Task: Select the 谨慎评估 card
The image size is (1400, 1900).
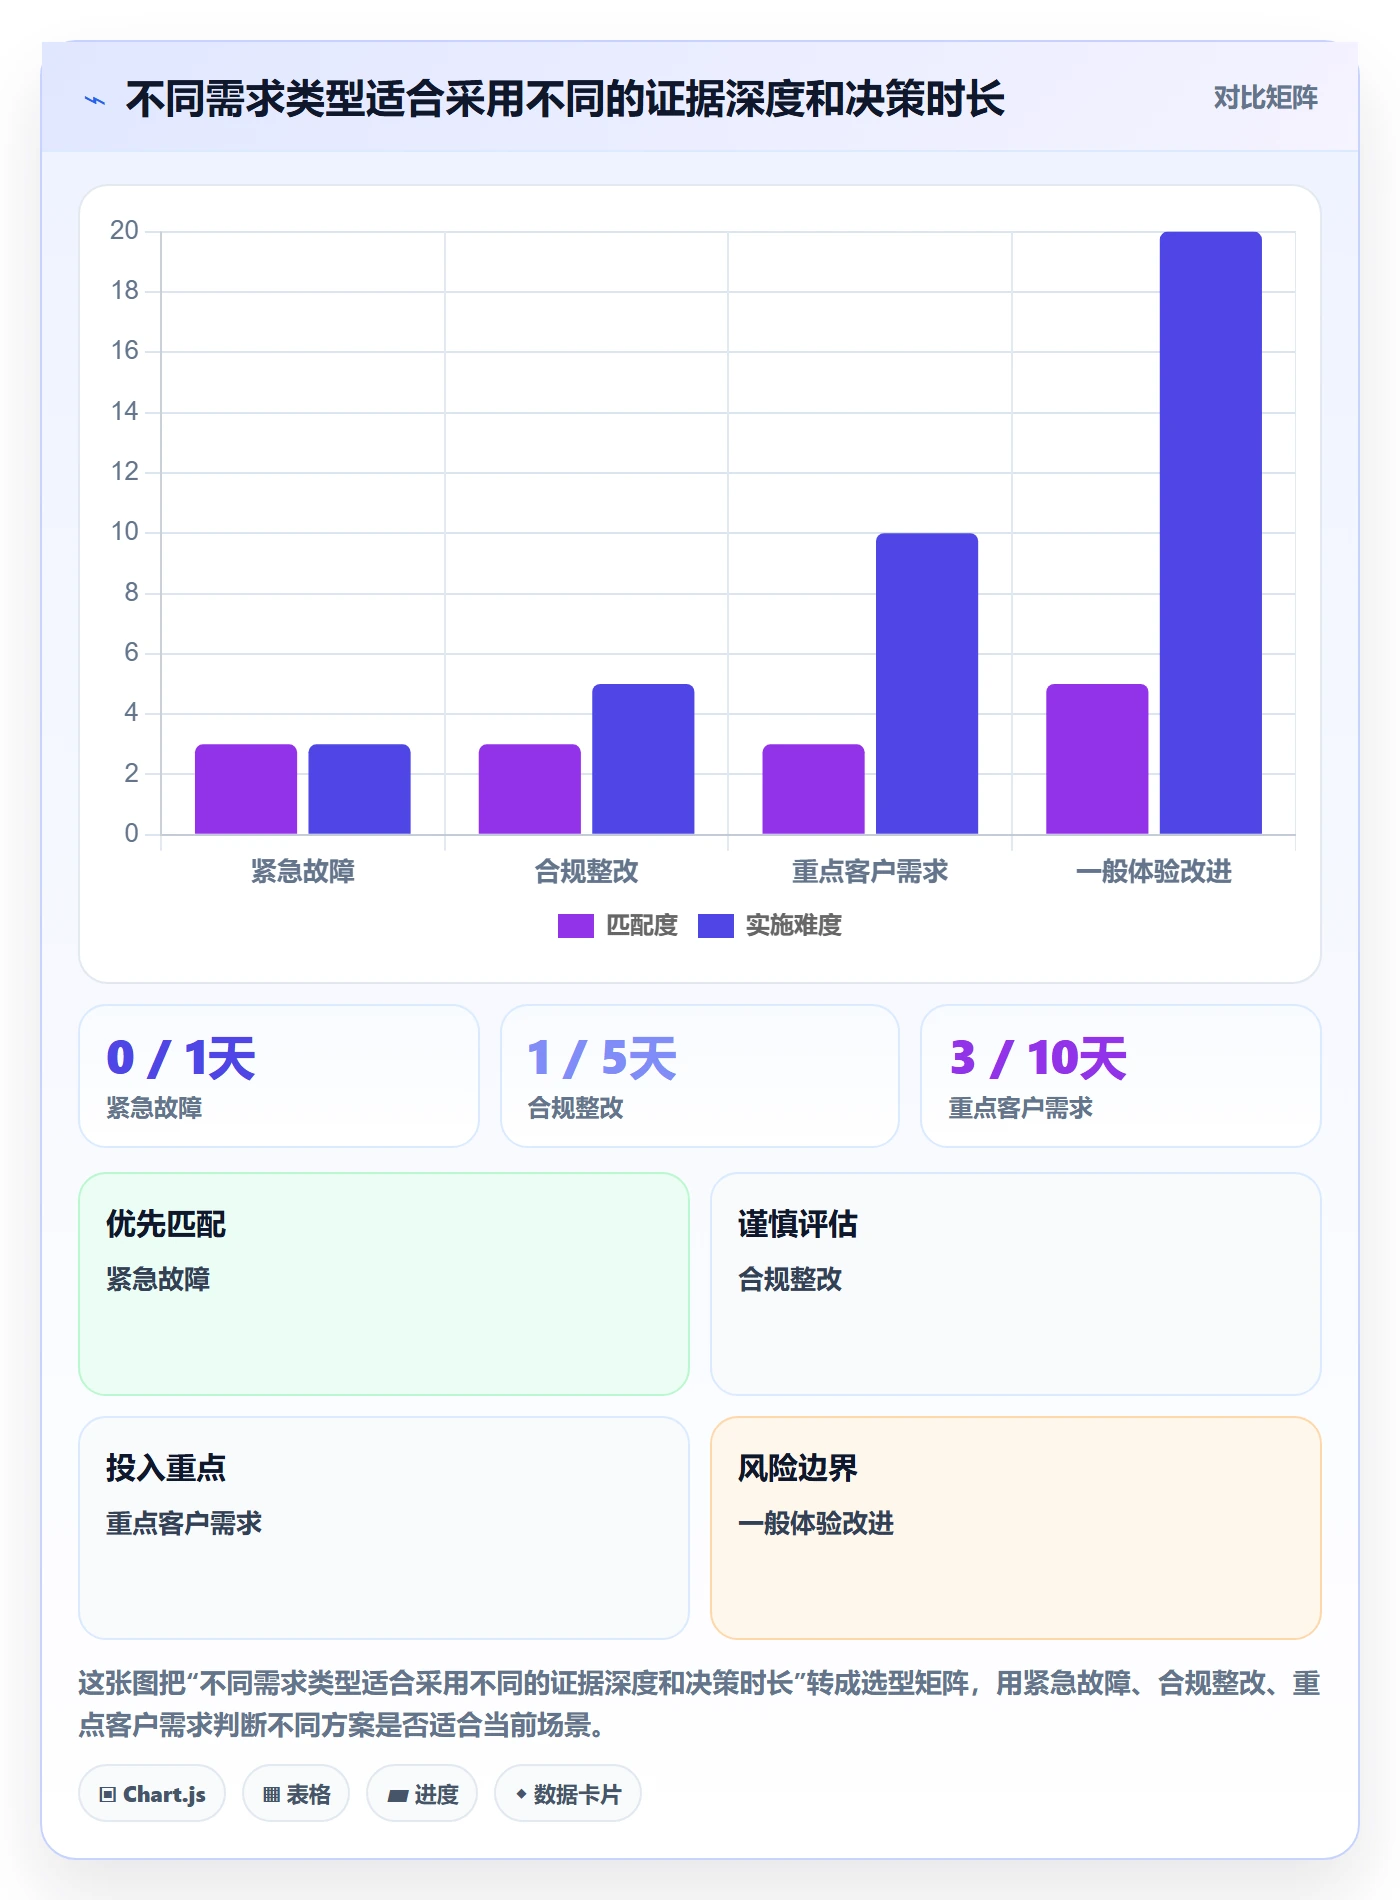Action: coord(1016,1284)
